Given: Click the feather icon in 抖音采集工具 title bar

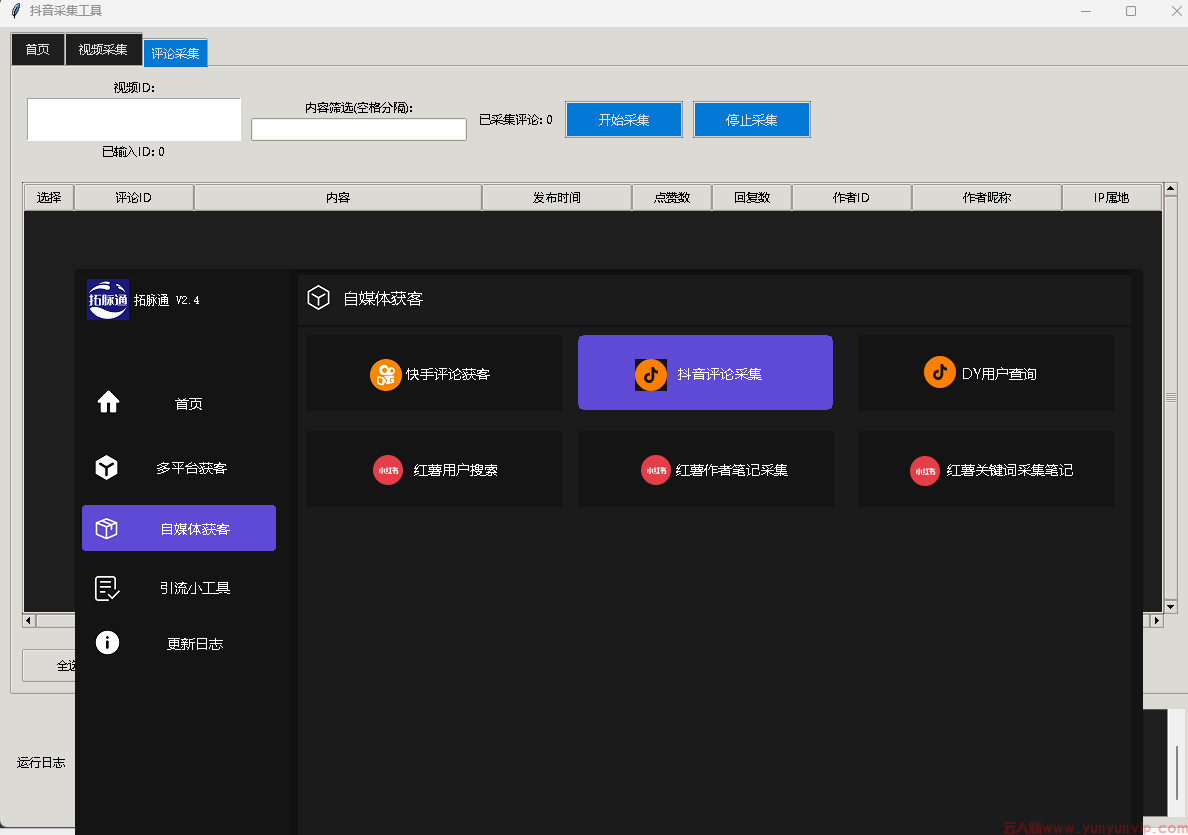Looking at the screenshot, I should [15, 11].
